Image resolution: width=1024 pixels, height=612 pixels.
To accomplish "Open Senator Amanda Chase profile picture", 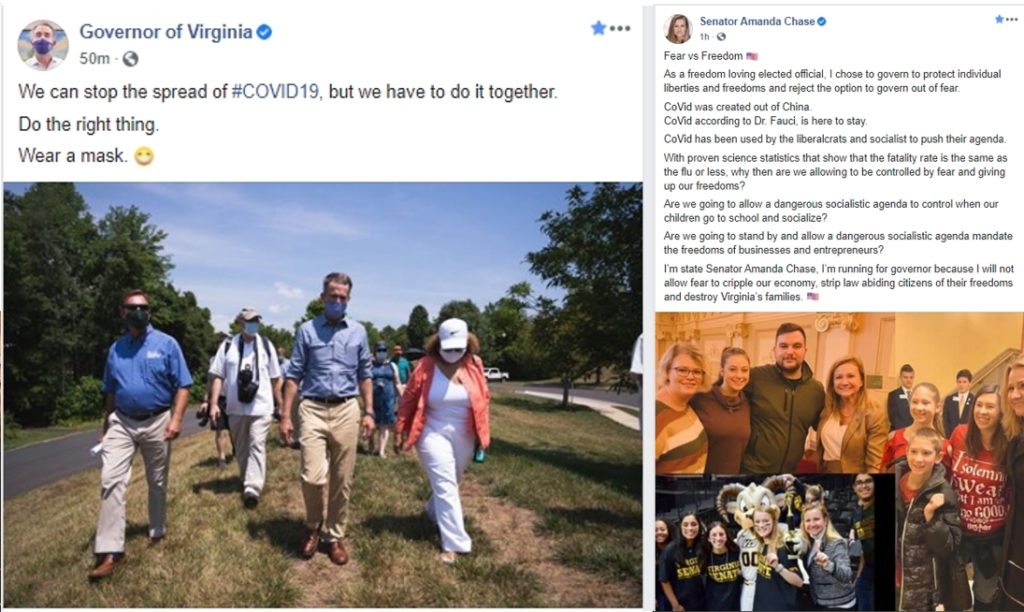I will coord(678,28).
